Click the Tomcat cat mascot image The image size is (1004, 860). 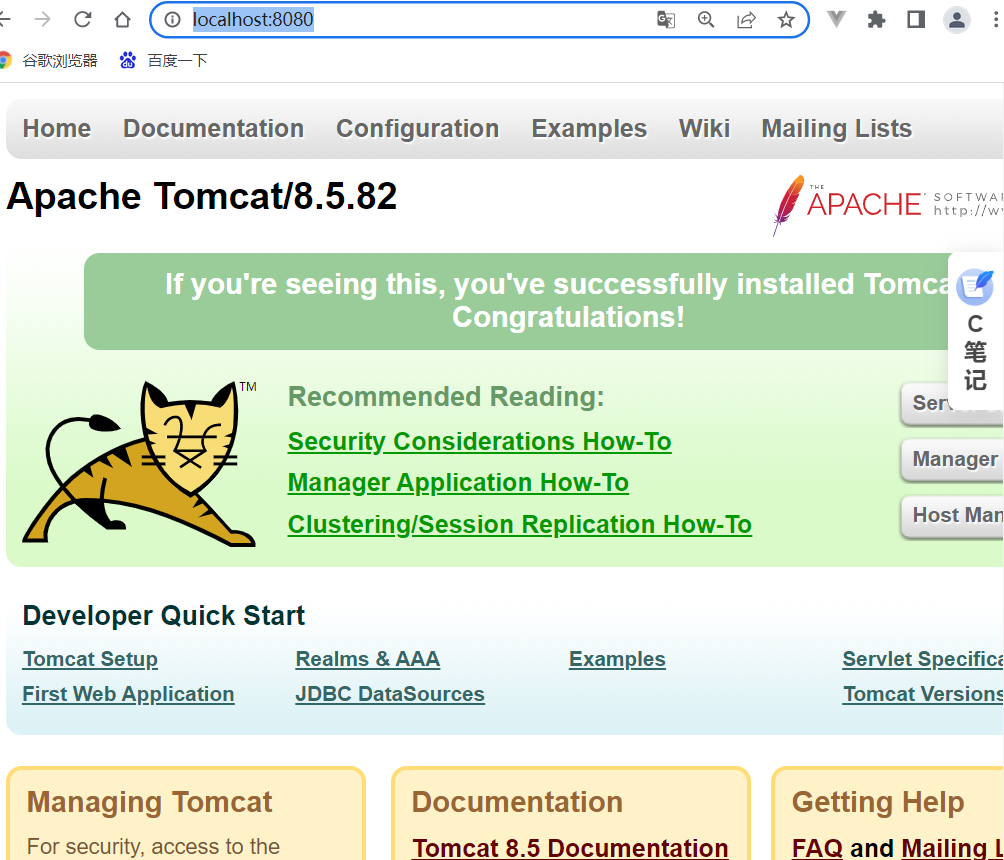tap(140, 464)
